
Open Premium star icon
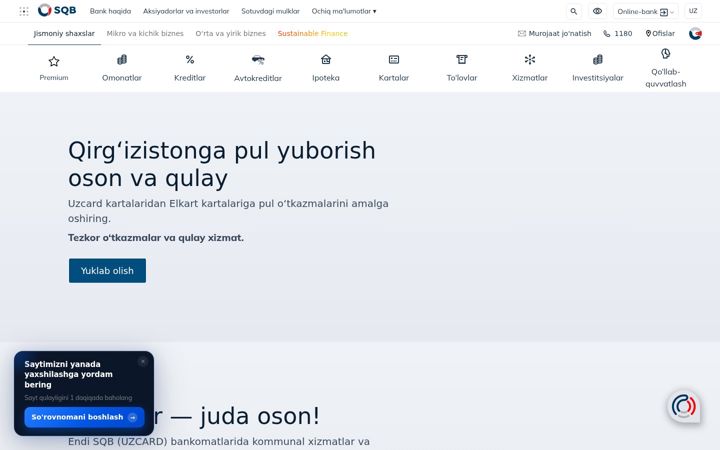[x=54, y=61]
